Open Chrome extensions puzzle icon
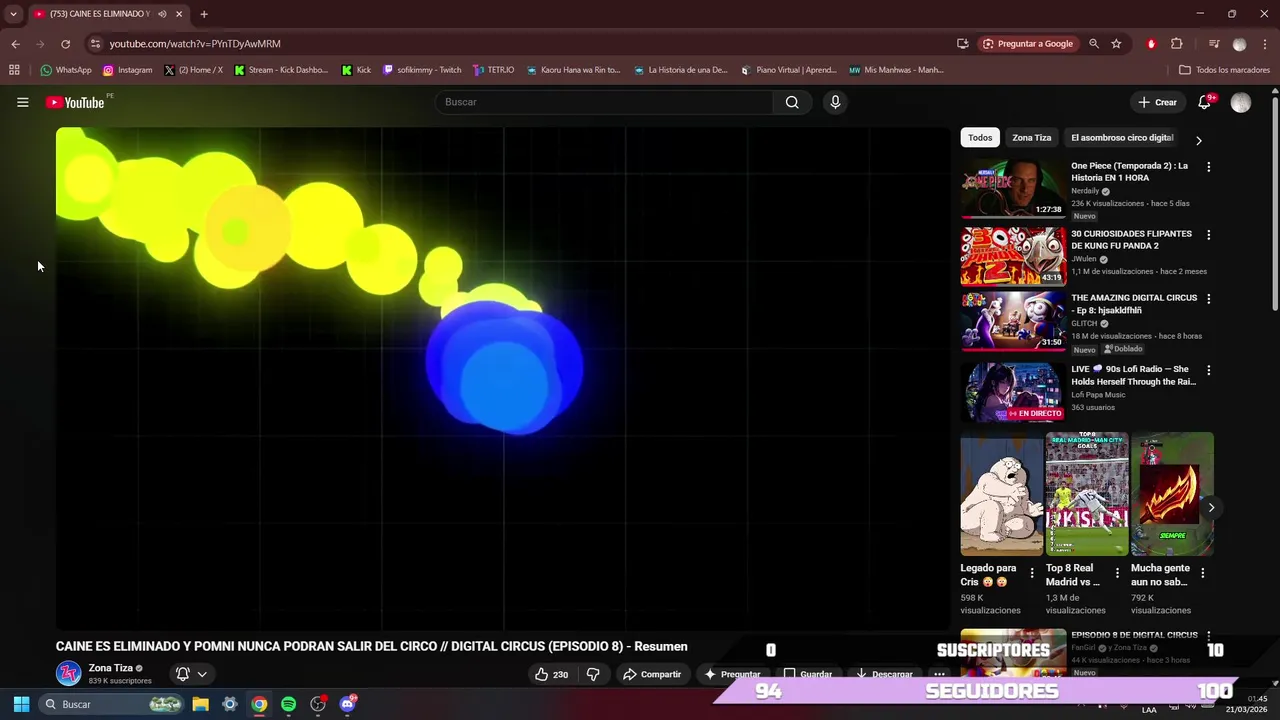1280x720 pixels. coord(1177,44)
